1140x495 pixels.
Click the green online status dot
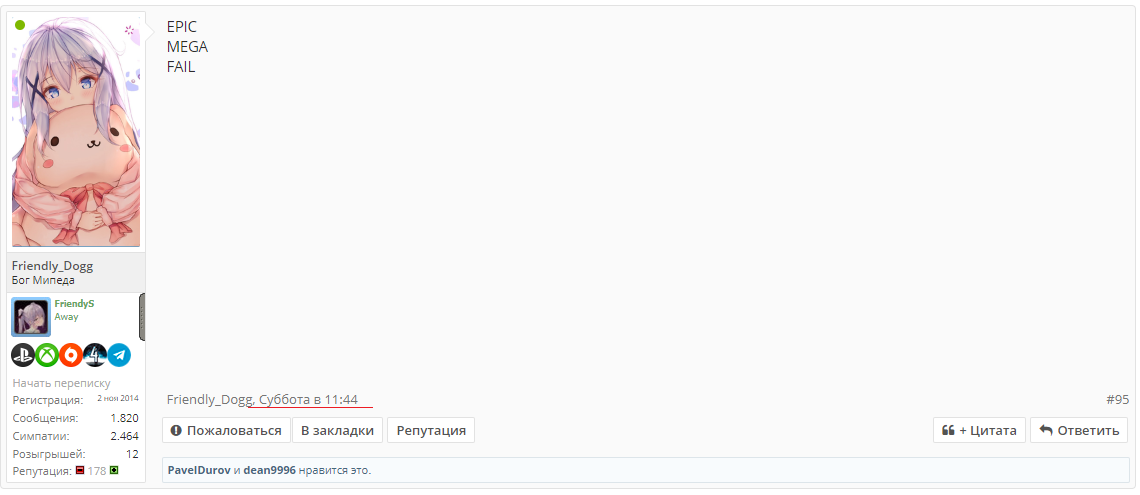20,25
